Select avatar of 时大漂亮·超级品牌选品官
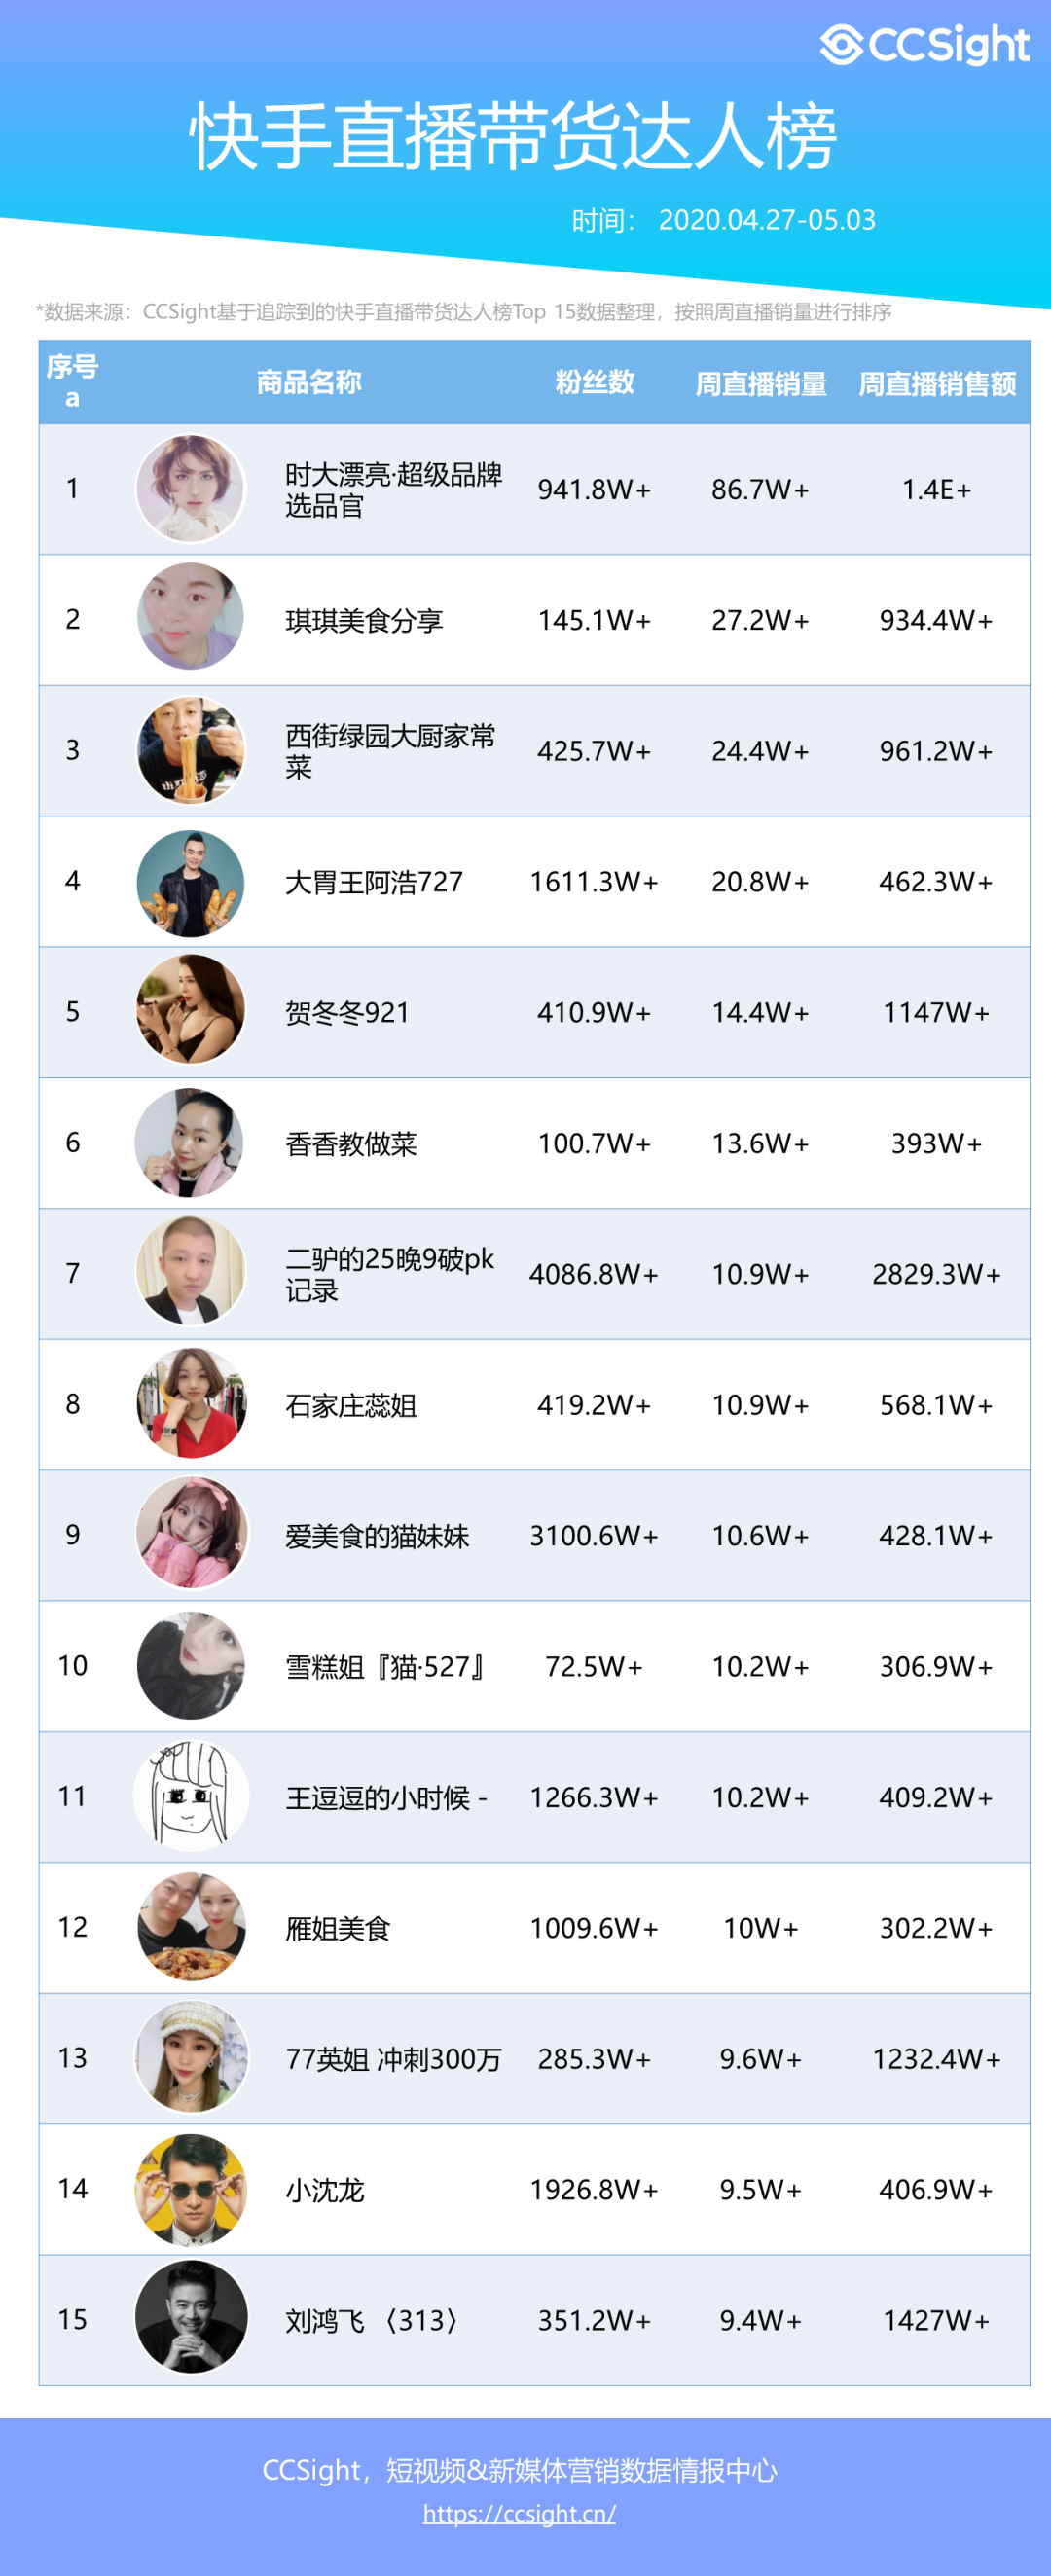Viewport: 1051px width, 2576px height. coord(190,489)
